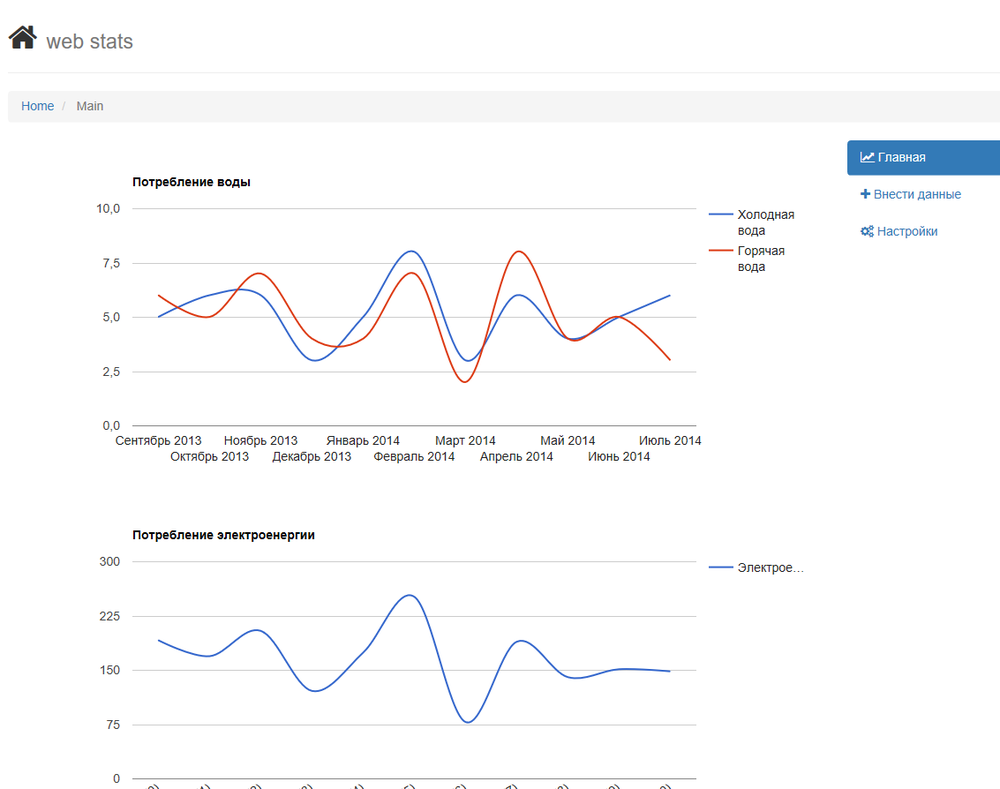Image resolution: width=1000 pixels, height=789 pixels.
Task: Click the Июль 2014 axis label
Action: point(670,441)
